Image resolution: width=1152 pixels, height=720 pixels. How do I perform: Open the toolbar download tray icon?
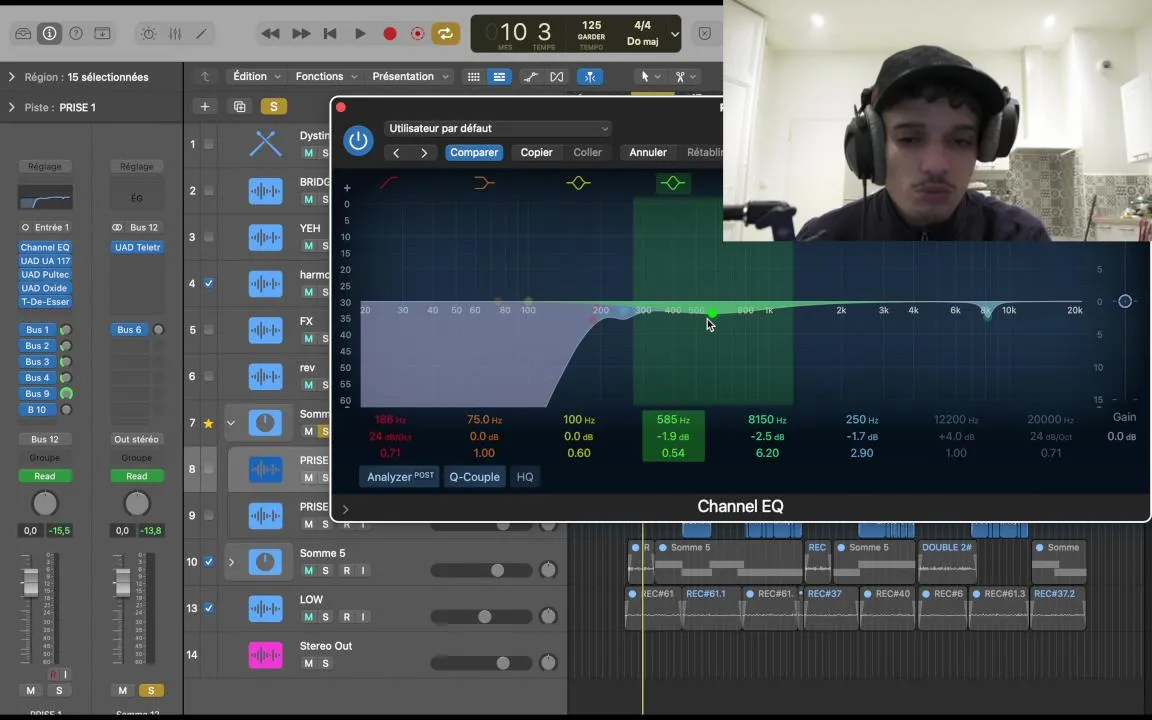click(103, 34)
